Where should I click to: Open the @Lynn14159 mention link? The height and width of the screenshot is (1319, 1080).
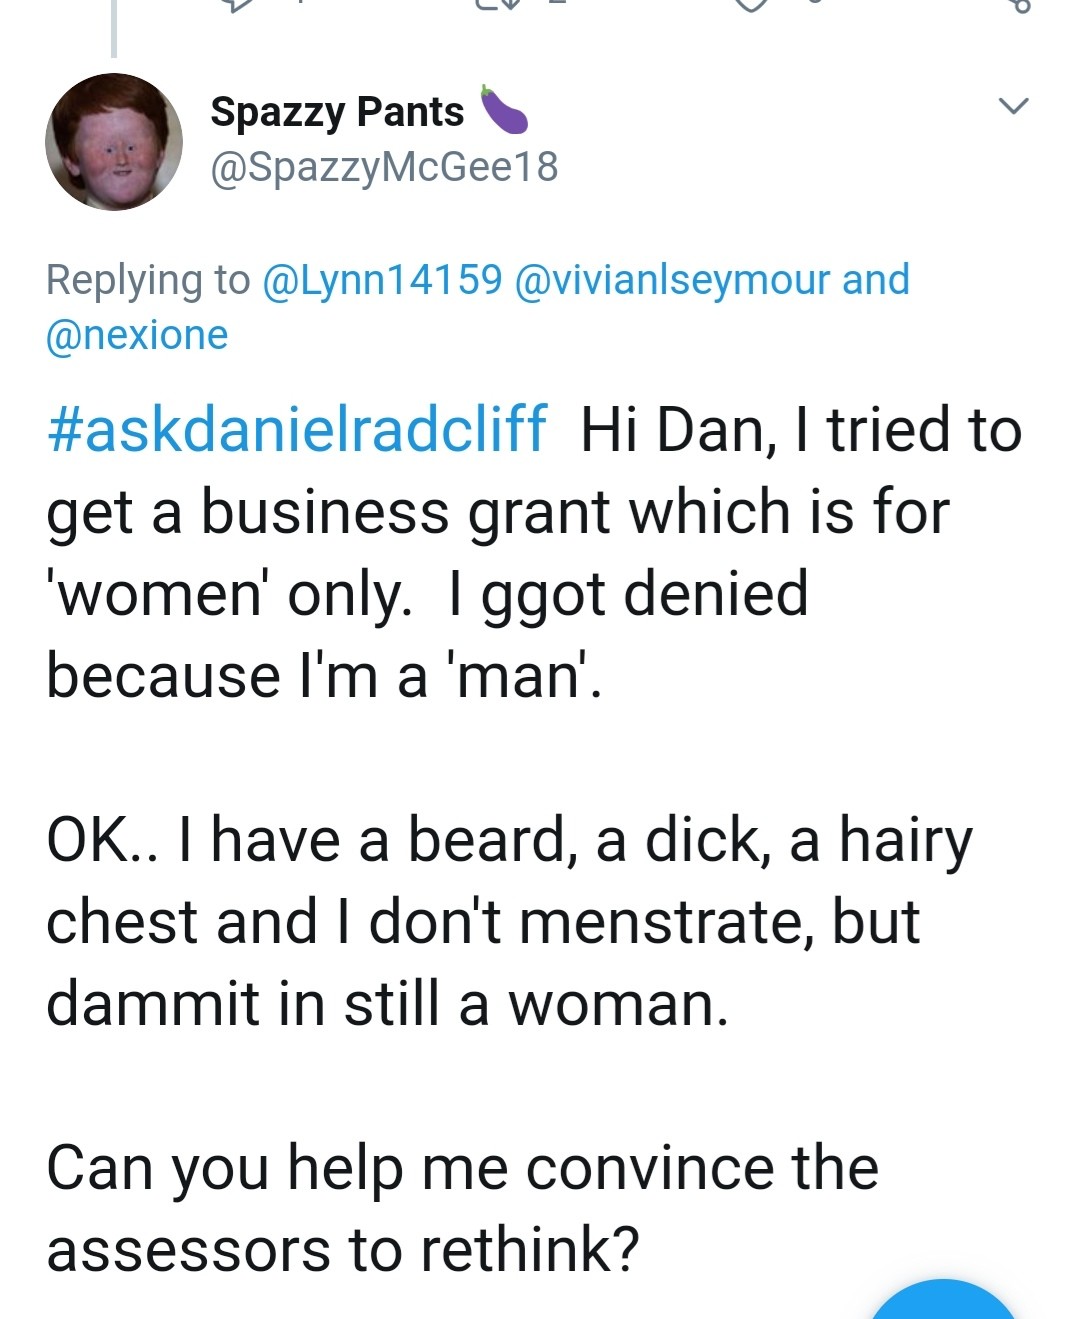point(382,280)
